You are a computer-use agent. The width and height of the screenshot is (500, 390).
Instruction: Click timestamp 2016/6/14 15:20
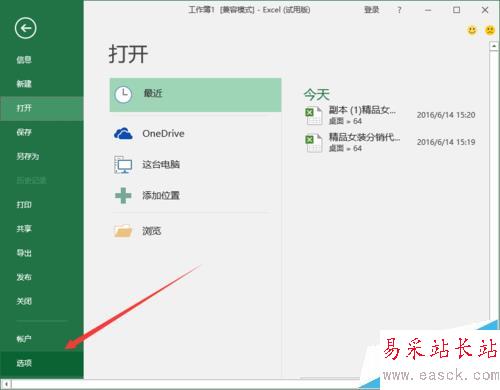tap(446, 115)
